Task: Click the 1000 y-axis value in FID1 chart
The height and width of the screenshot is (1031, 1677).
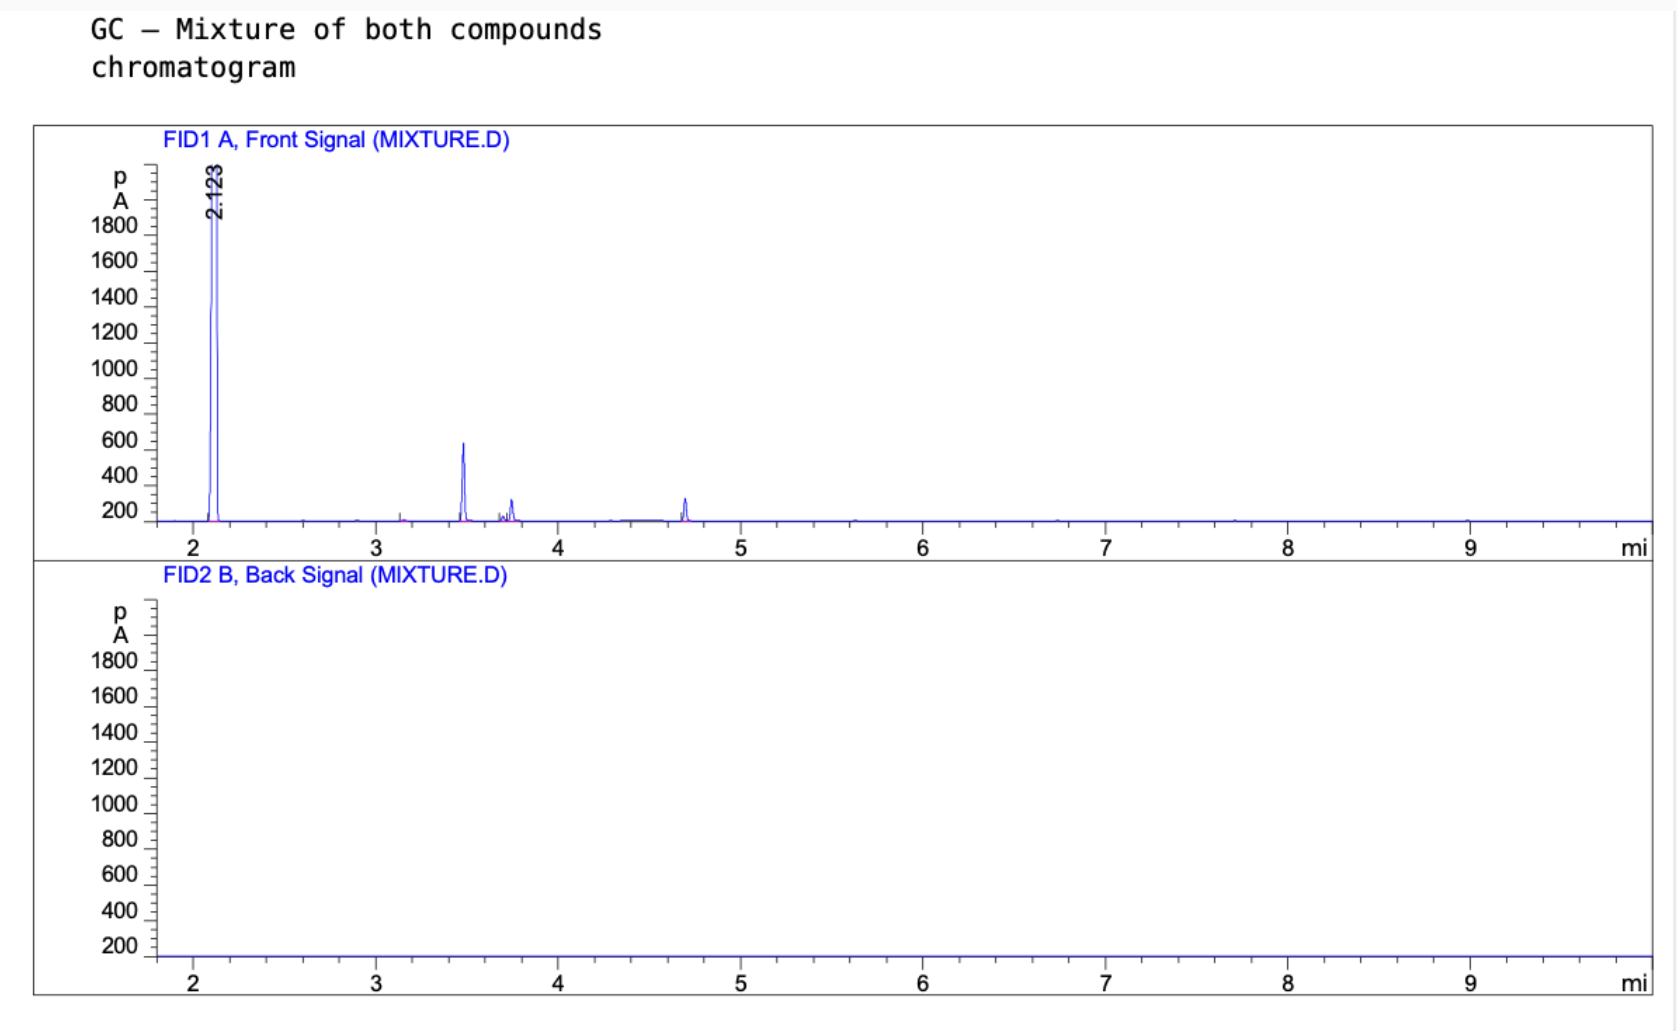Action: [114, 368]
